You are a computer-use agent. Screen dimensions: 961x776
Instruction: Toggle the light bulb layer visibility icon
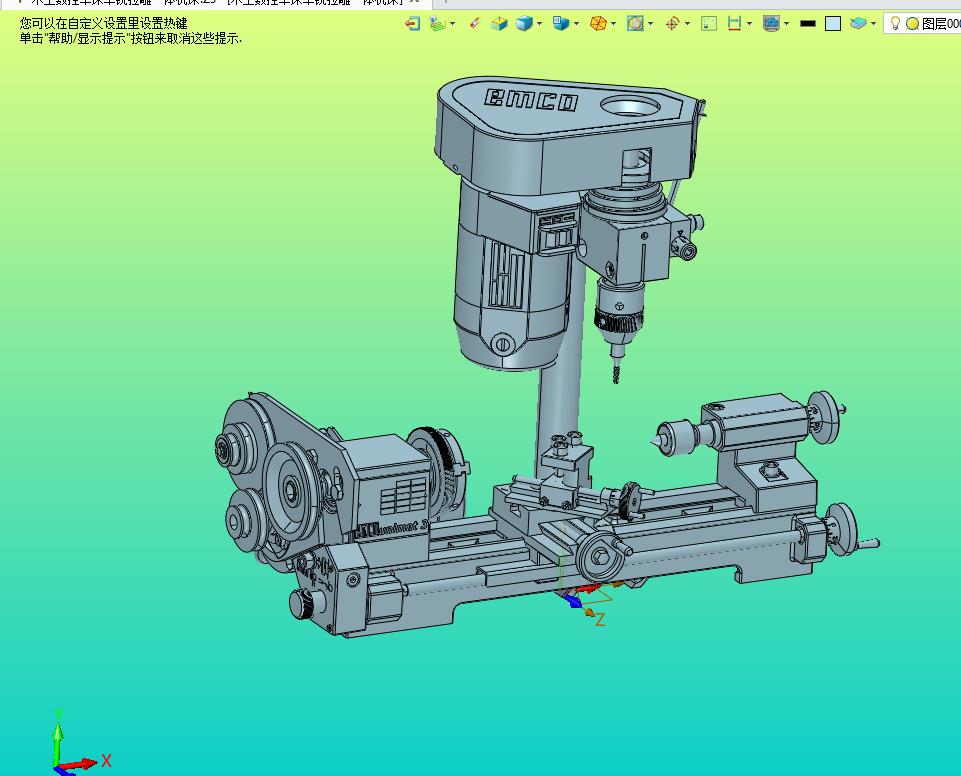896,23
